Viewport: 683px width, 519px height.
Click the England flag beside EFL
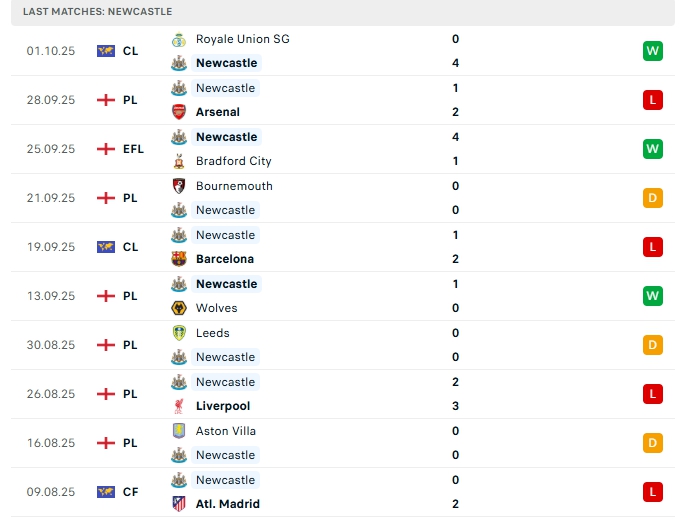click(x=105, y=149)
